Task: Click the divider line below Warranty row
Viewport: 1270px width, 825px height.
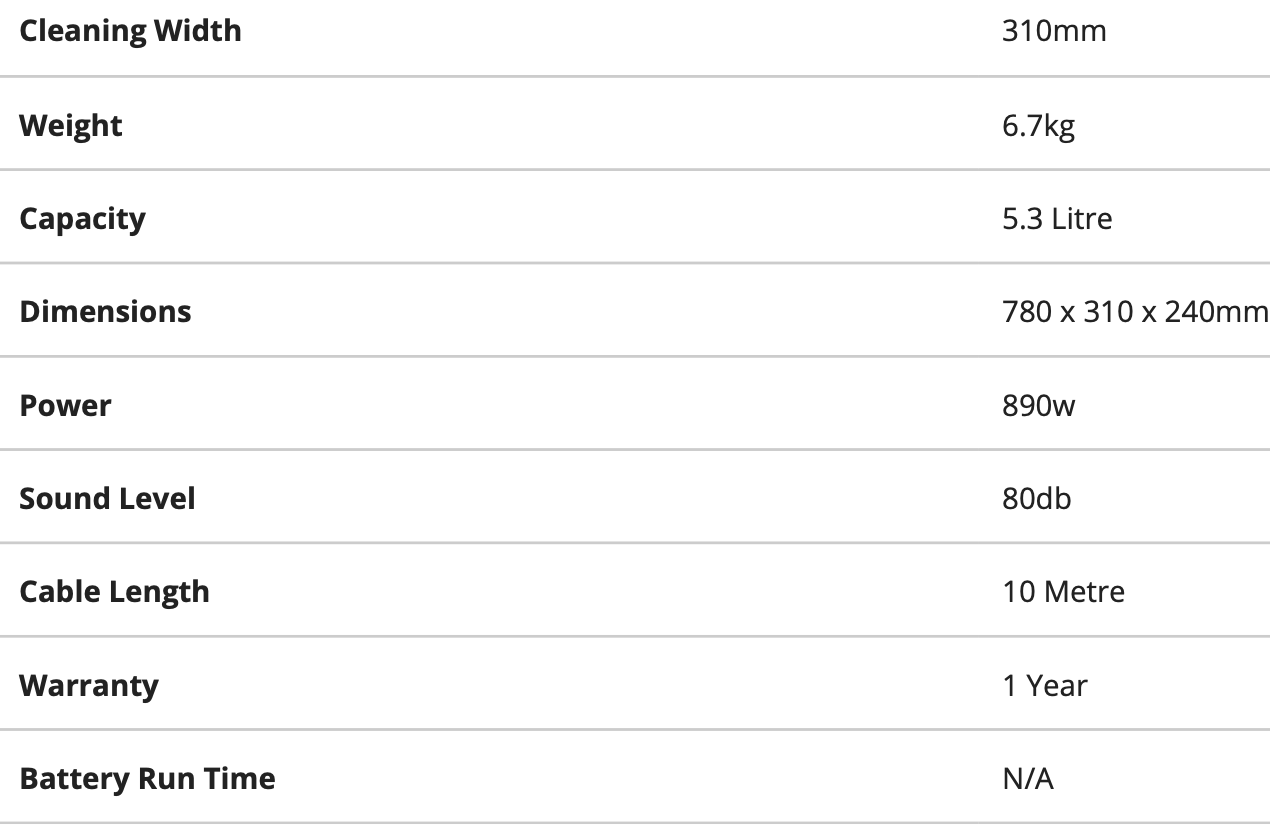Action: click(x=635, y=730)
